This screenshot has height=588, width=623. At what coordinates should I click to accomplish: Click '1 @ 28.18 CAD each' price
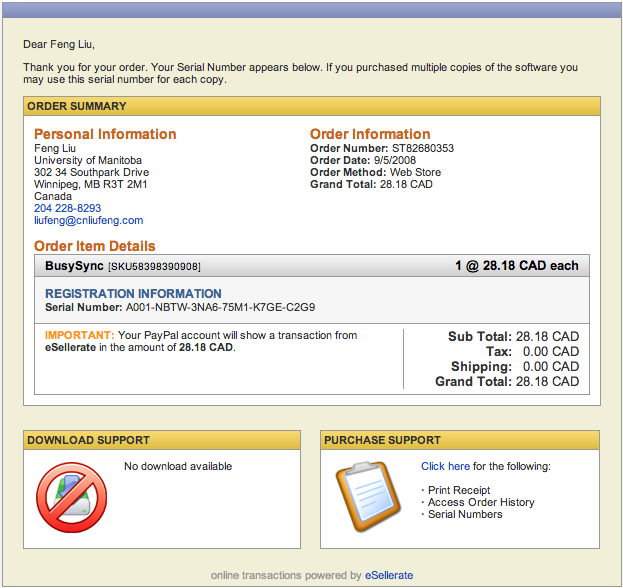517,265
